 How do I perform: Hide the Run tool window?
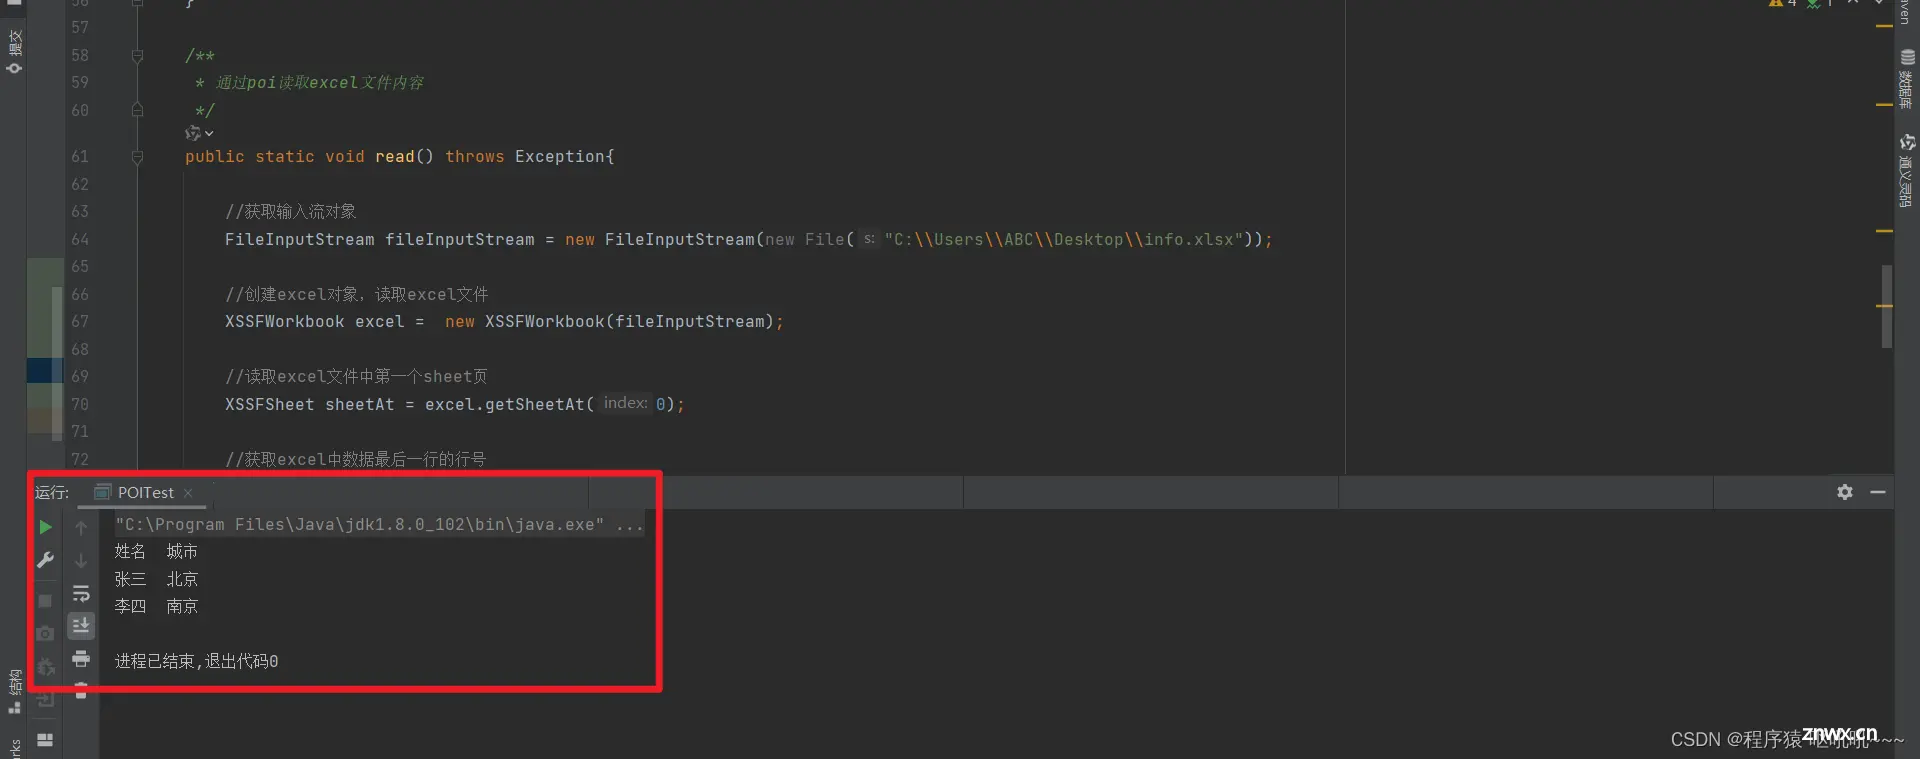tap(1878, 492)
